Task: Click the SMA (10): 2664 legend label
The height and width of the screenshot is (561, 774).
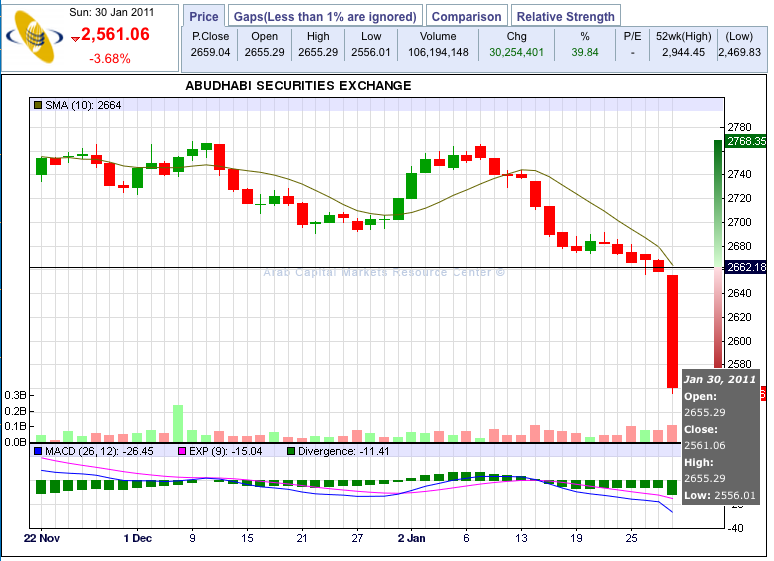Action: 83,105
